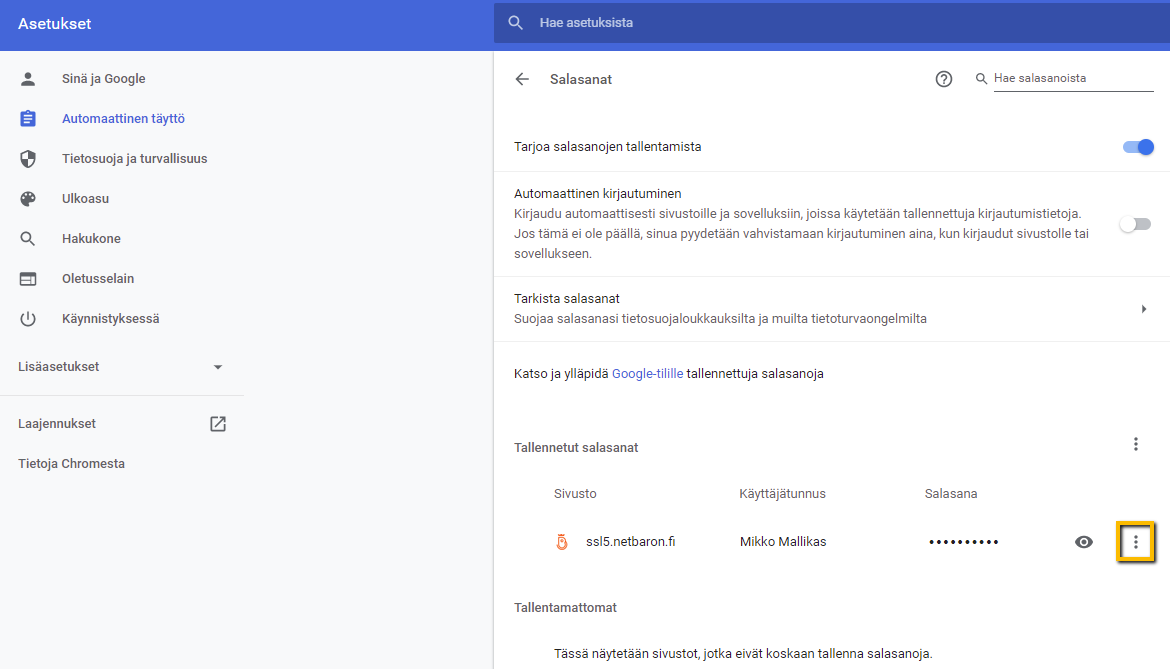Select Sinä ja Google in sidebar
The height and width of the screenshot is (669, 1170).
(103, 79)
